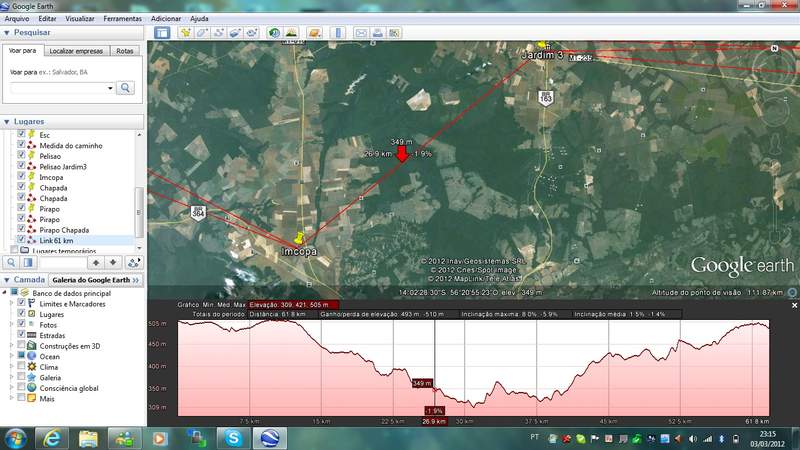Click the Record a Tour toolbar icon
The image size is (800, 450).
[x=252, y=33]
